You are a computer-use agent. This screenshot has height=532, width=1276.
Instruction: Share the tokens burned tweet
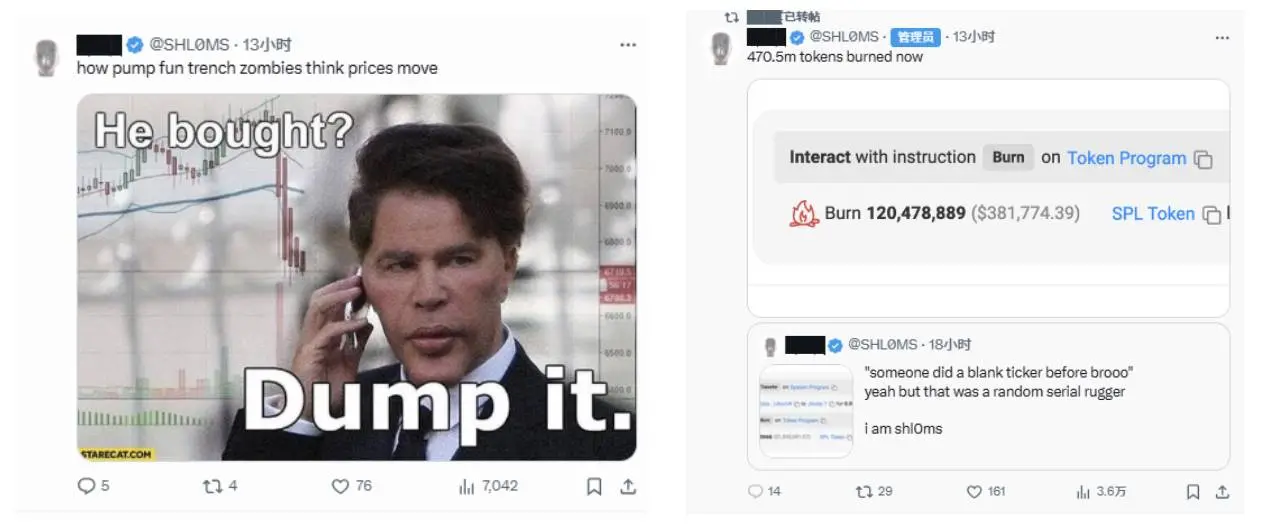(x=1222, y=492)
